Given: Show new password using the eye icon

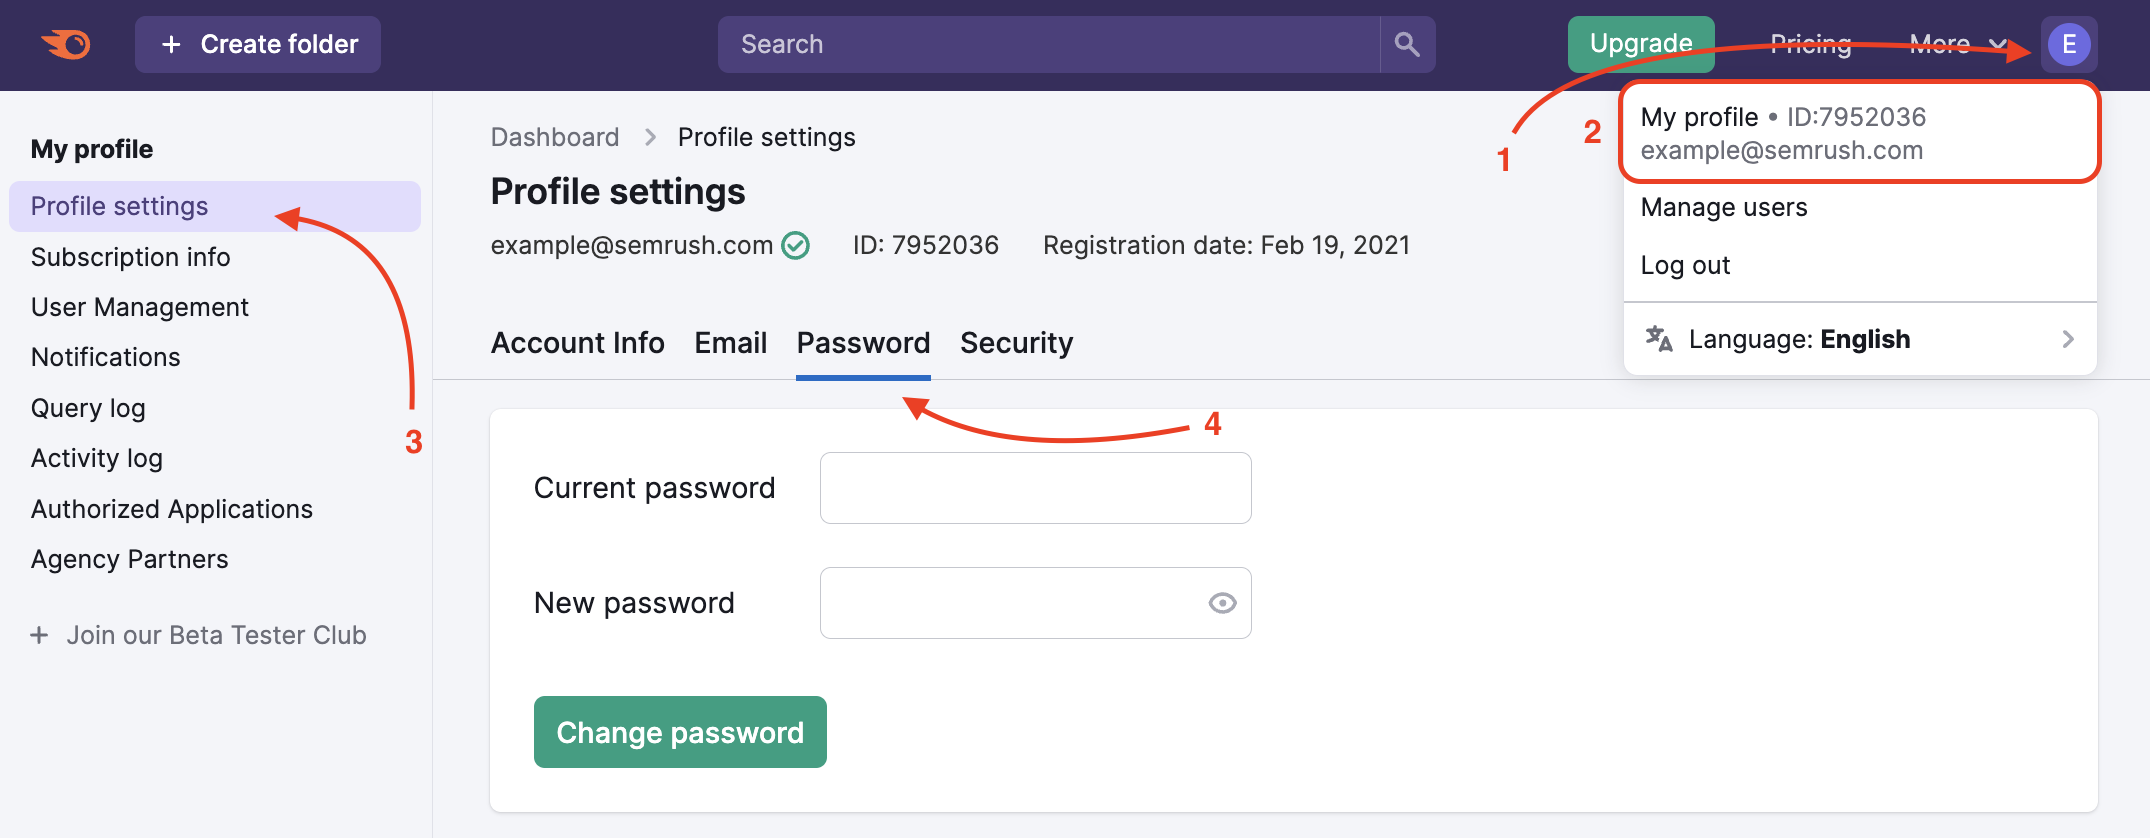Looking at the screenshot, I should pyautogui.click(x=1222, y=602).
